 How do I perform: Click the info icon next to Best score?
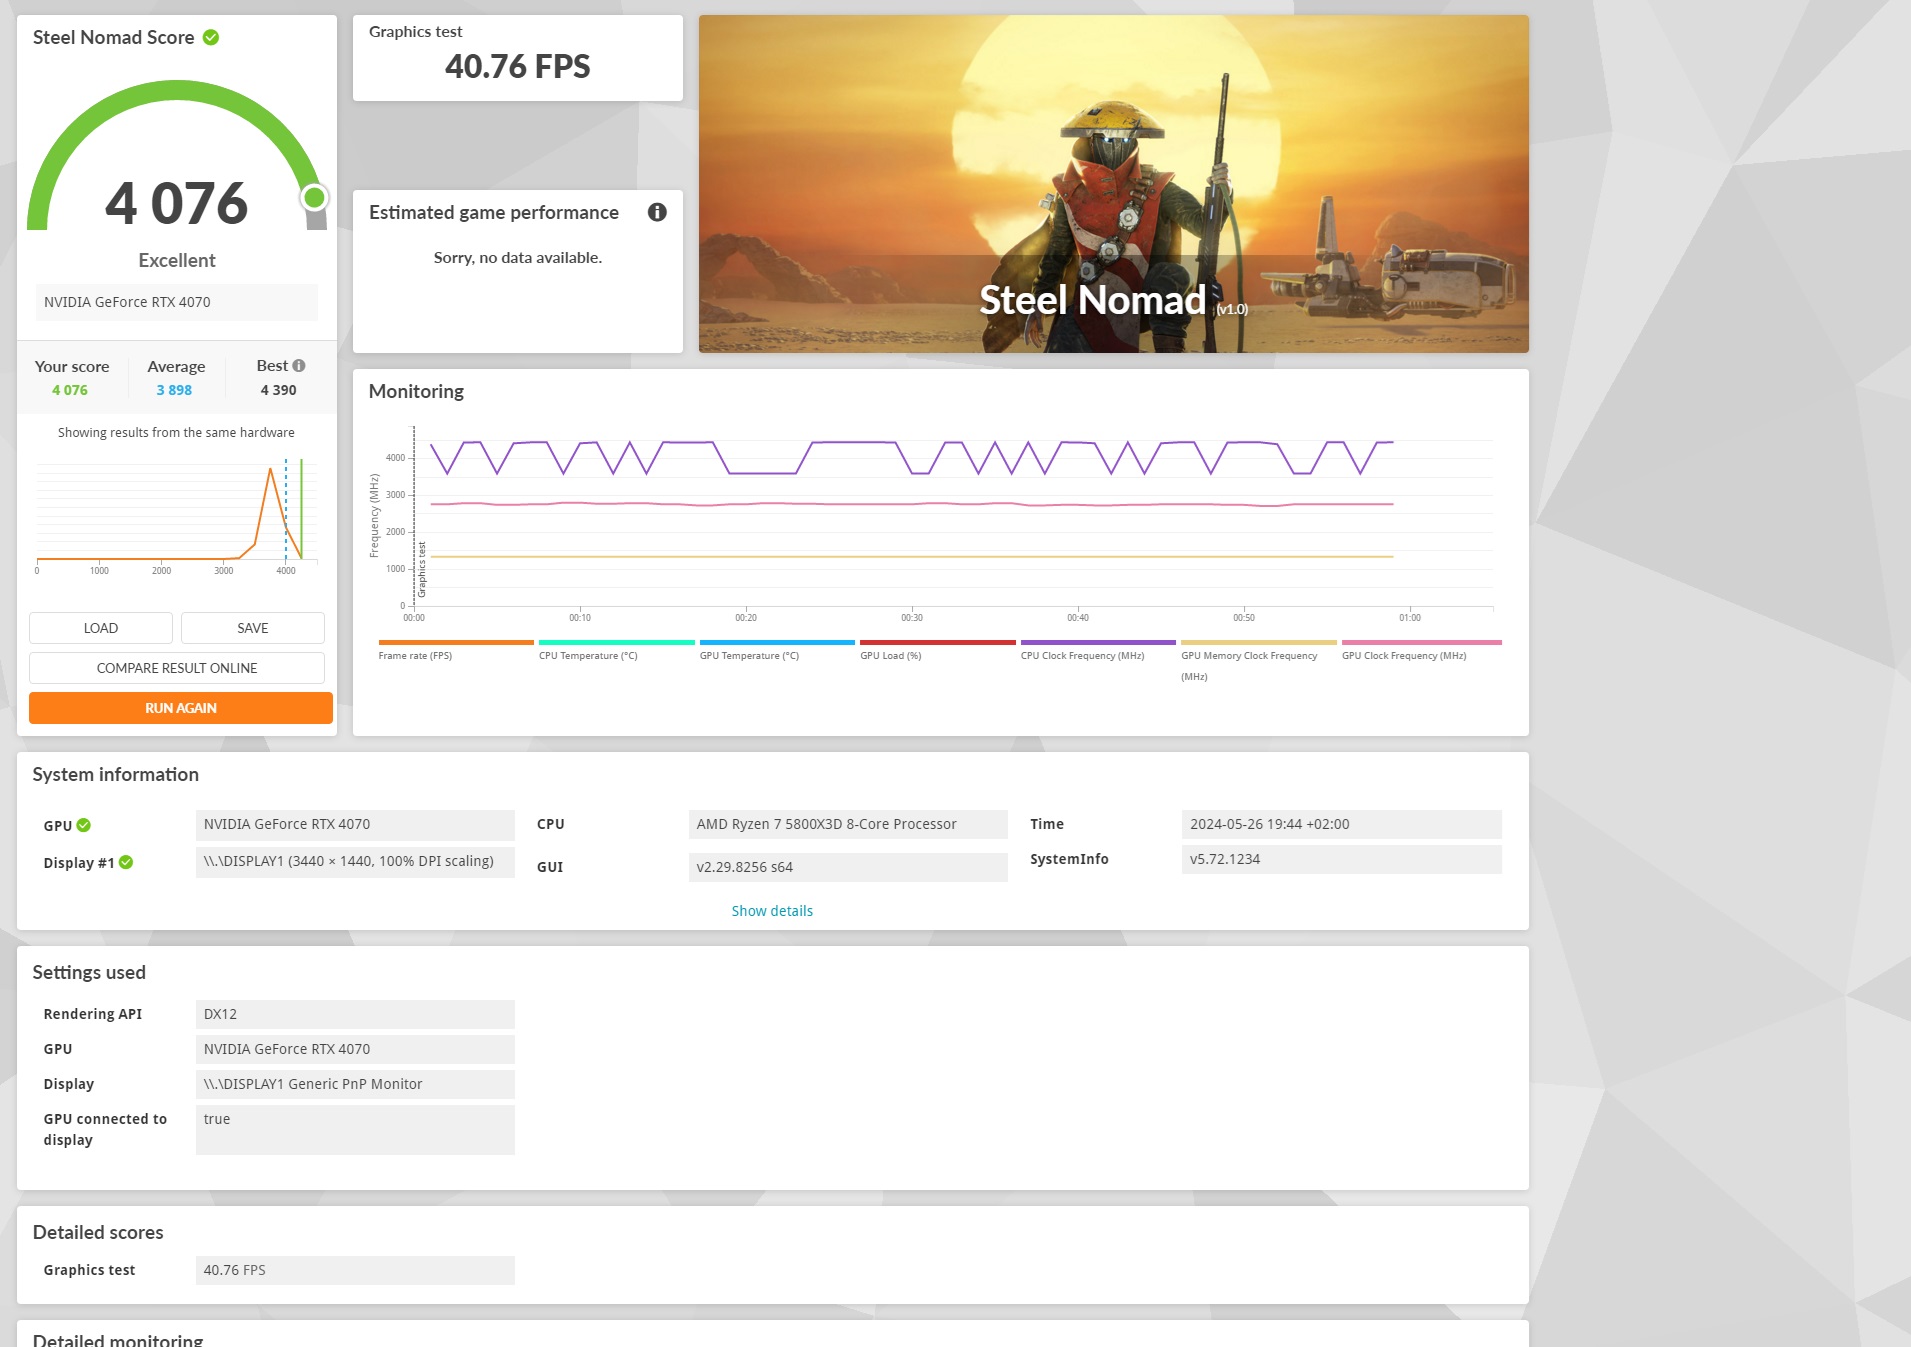click(x=299, y=366)
